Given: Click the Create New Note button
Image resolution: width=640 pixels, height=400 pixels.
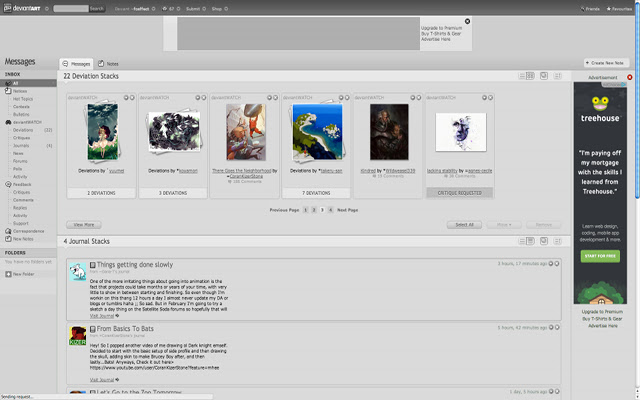Looking at the screenshot, I should pyautogui.click(x=606, y=63).
